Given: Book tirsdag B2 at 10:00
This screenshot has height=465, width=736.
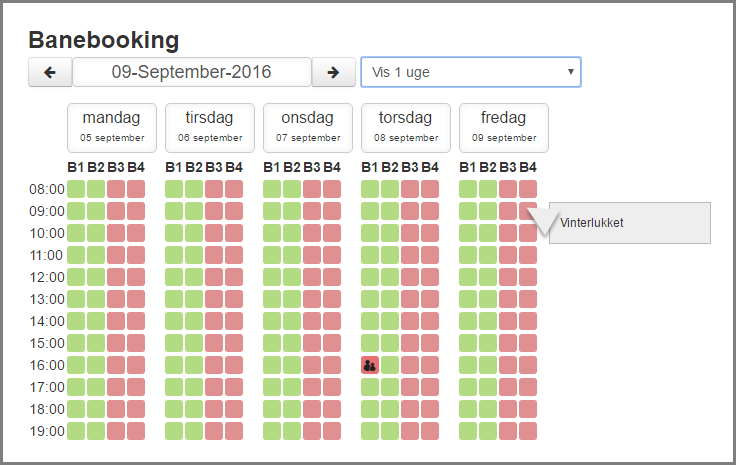Looking at the screenshot, I should tap(194, 233).
